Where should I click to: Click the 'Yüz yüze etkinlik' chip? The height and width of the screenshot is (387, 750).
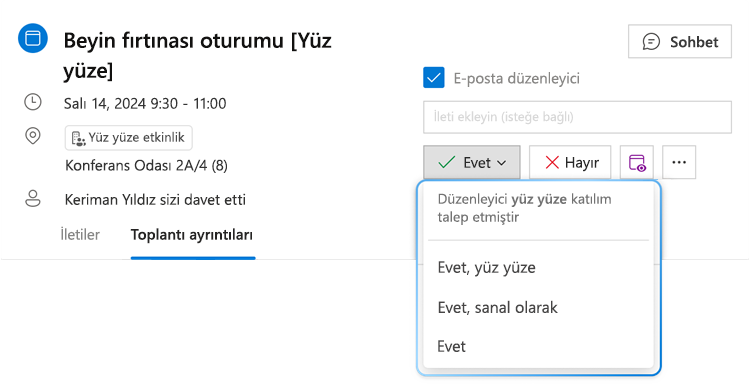[129, 138]
